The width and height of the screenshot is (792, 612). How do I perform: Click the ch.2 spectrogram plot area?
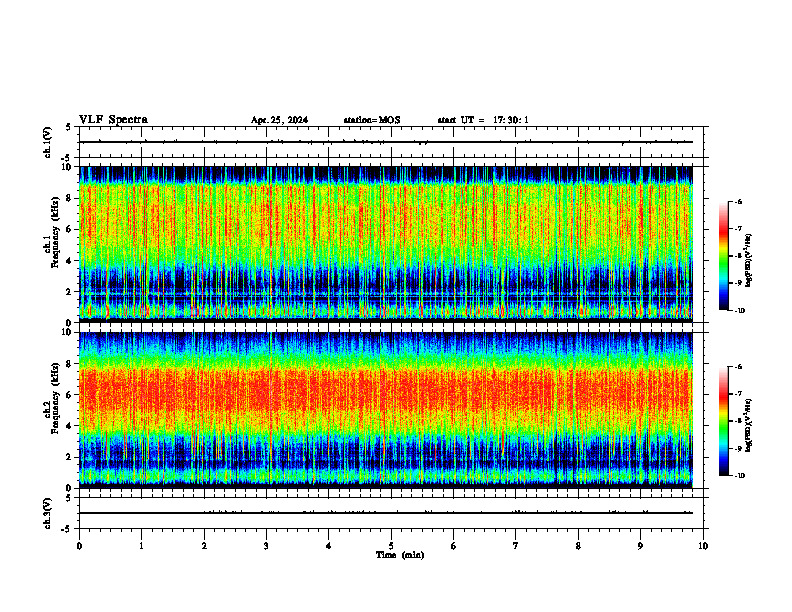386,410
